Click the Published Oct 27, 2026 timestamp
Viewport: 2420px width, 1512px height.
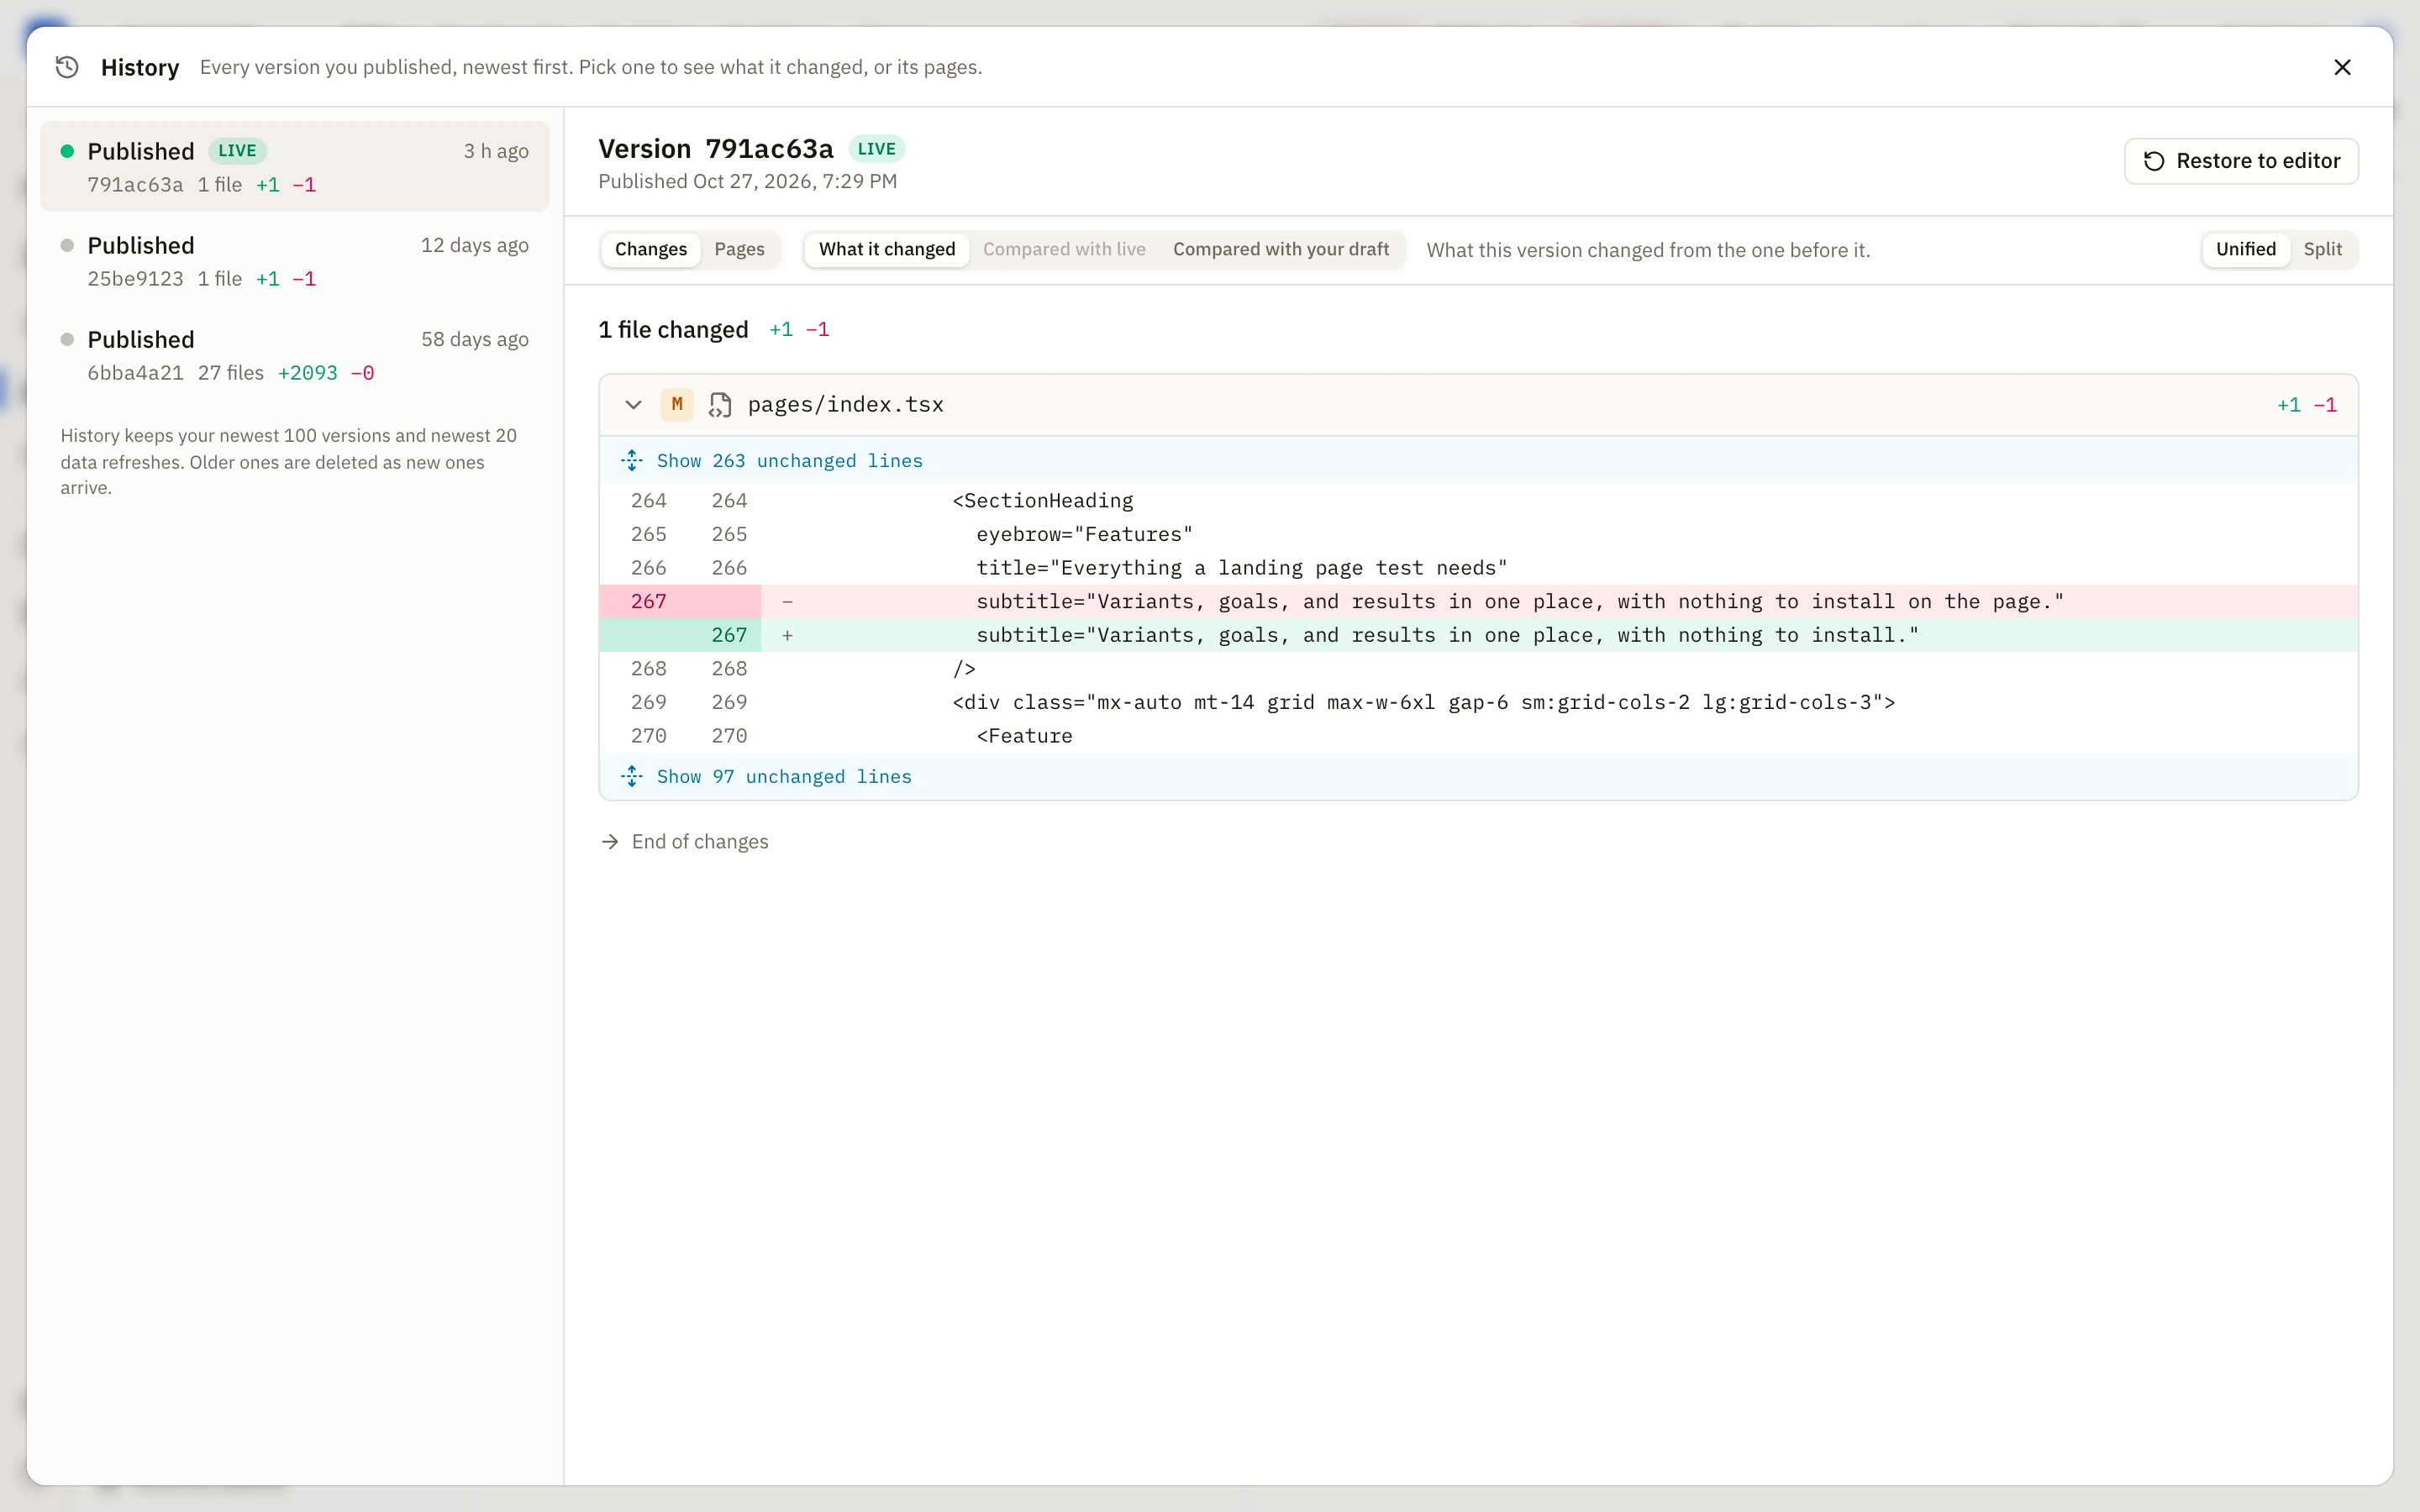pos(747,182)
